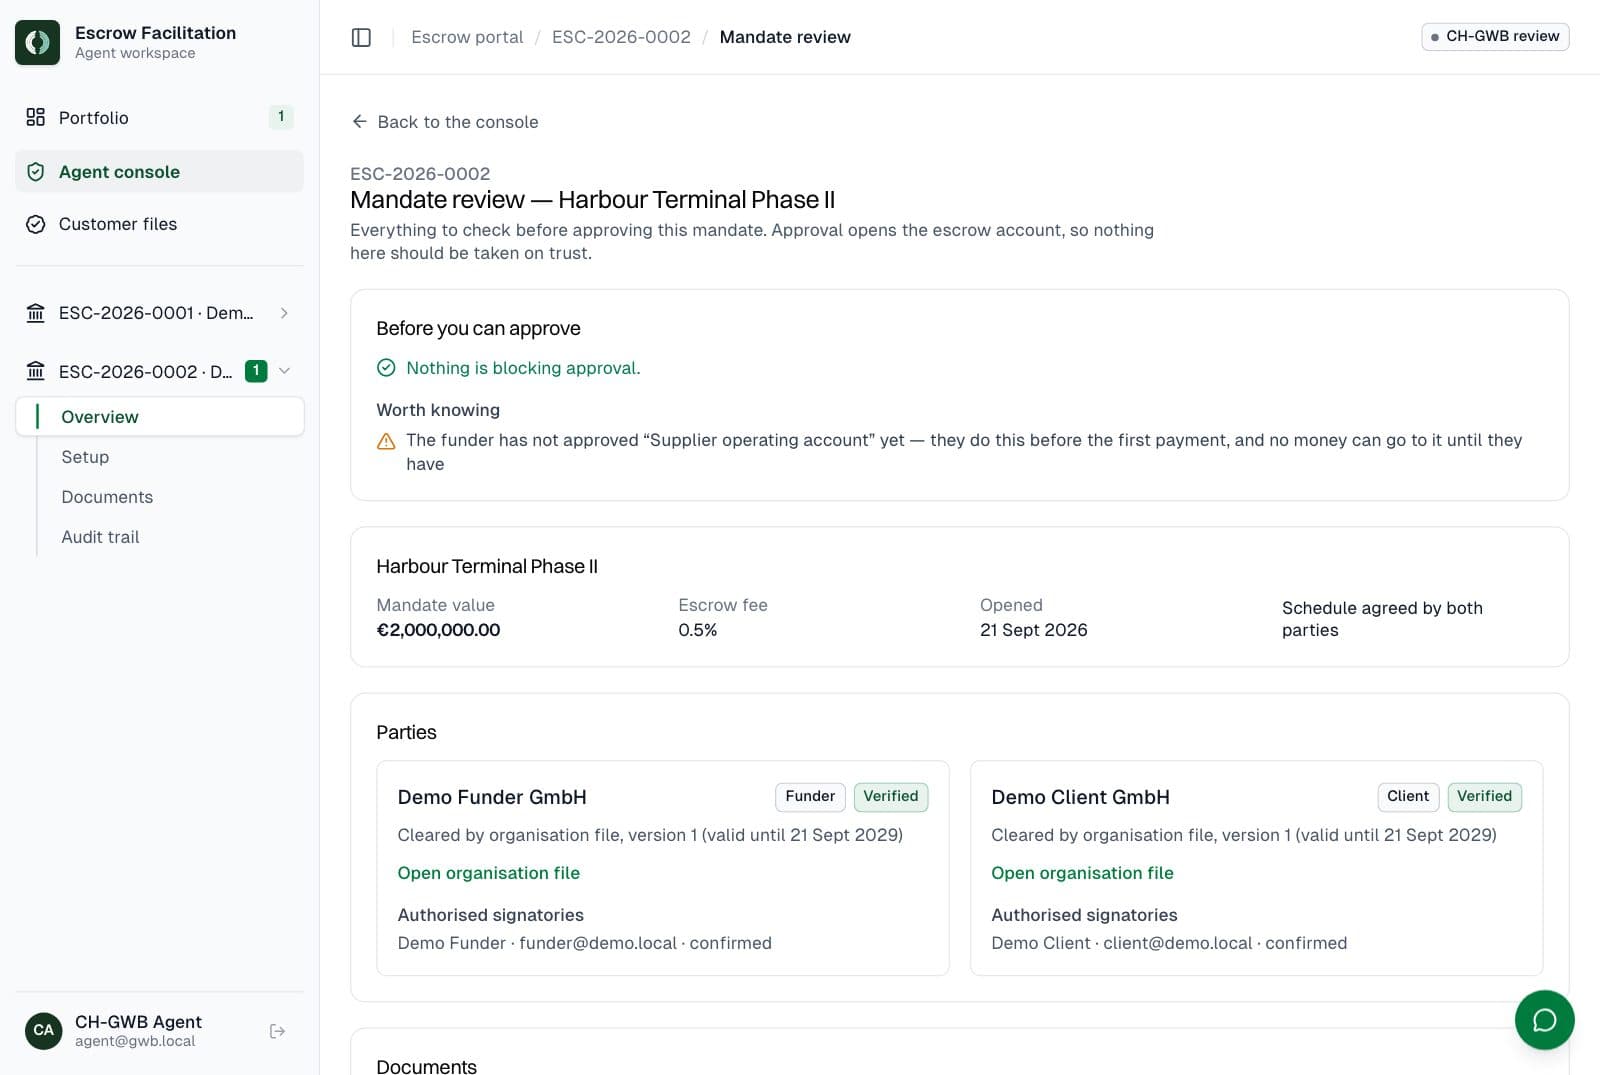Click the Documents section heading in main panel
Viewport: 1600px width, 1075px height.
(426, 1066)
